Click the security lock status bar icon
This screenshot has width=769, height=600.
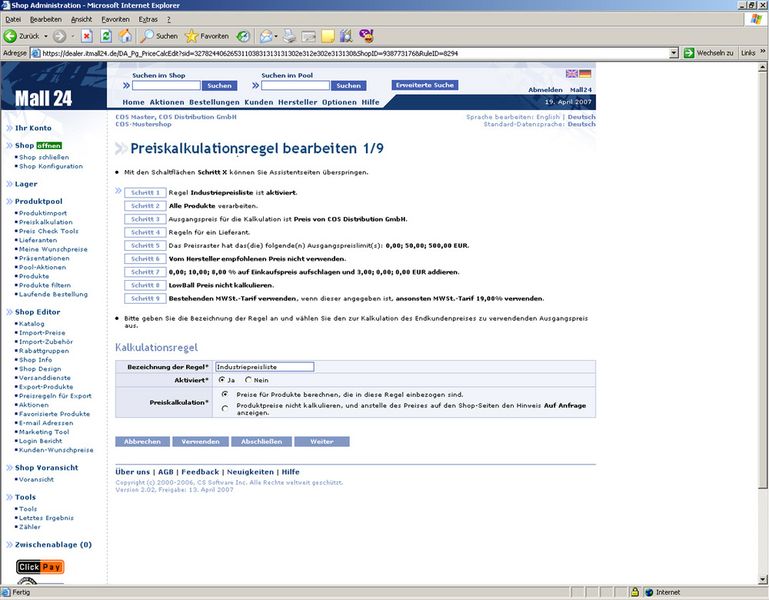635,592
